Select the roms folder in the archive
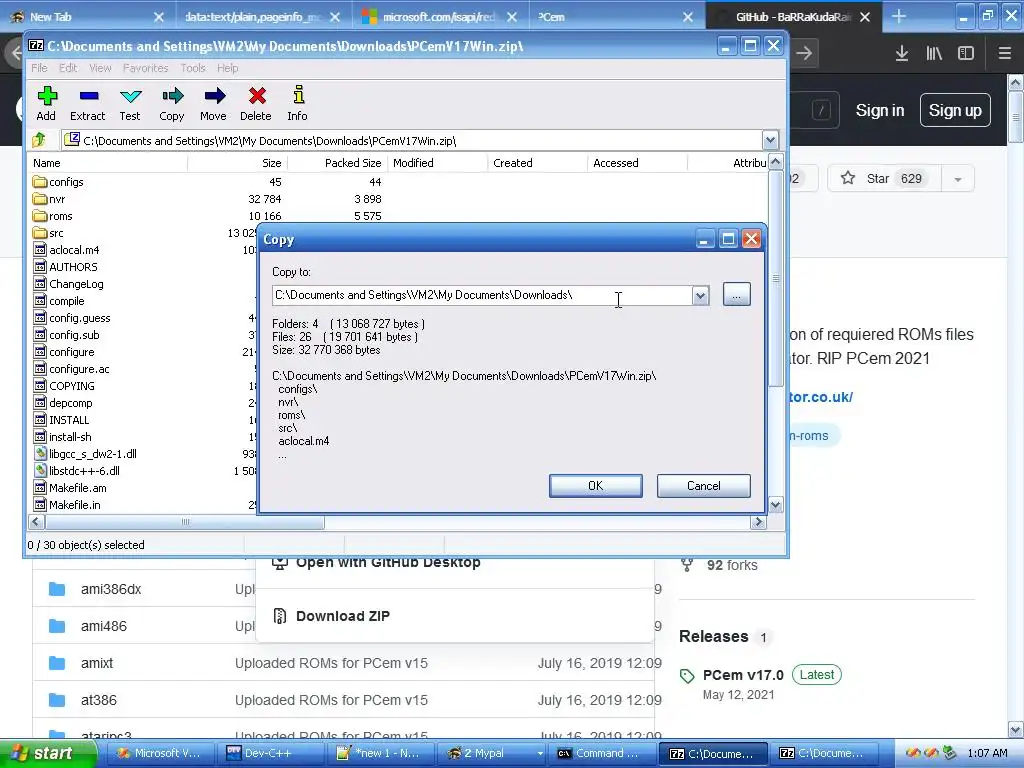This screenshot has height=768, width=1024. click(52, 216)
